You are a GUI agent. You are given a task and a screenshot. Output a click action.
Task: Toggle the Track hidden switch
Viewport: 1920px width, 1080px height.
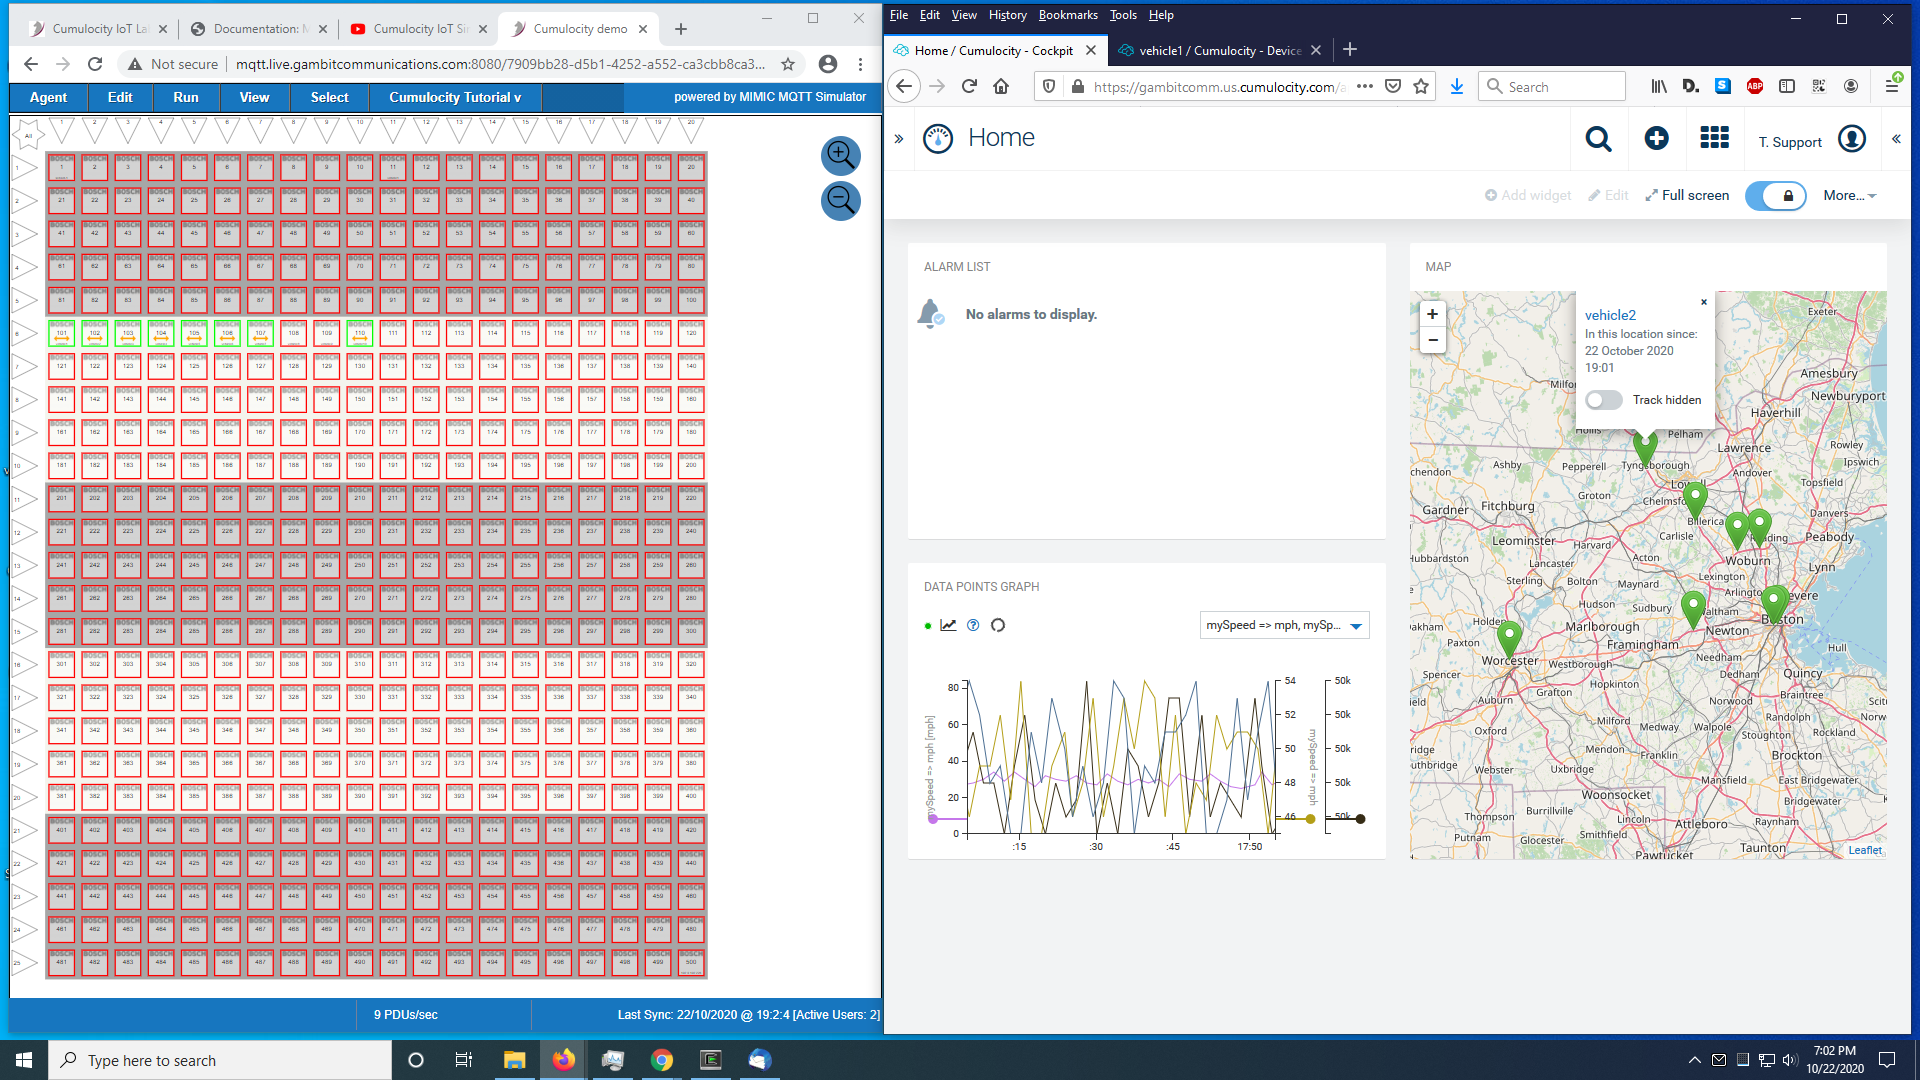pyautogui.click(x=1603, y=400)
